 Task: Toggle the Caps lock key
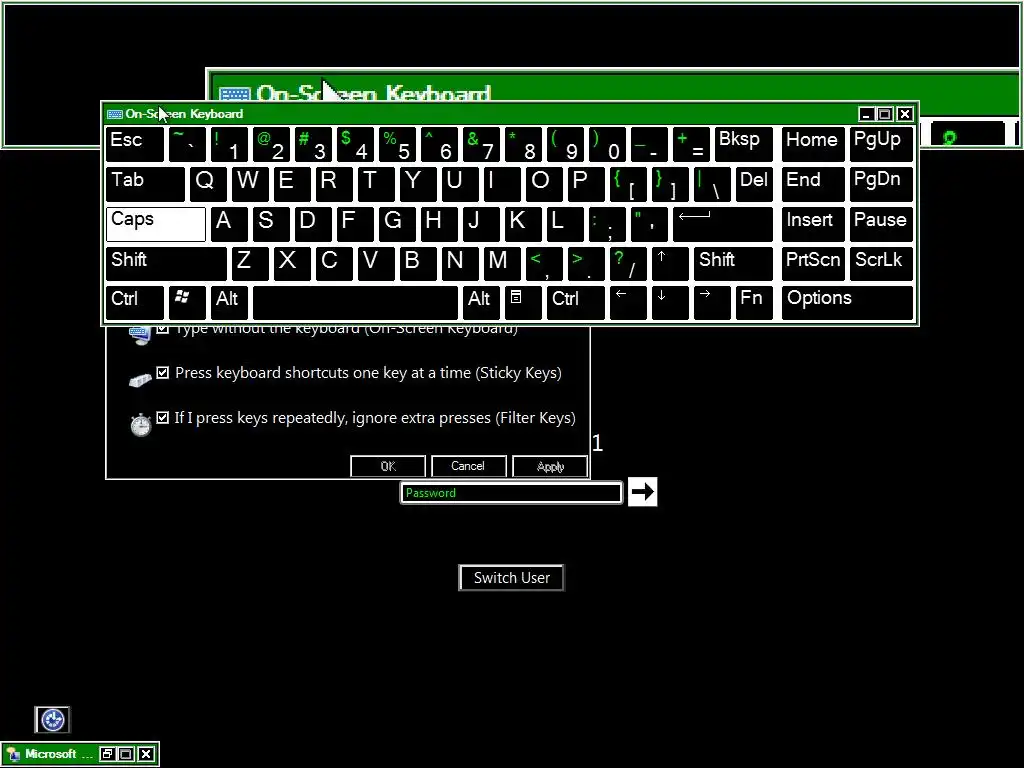click(x=155, y=224)
